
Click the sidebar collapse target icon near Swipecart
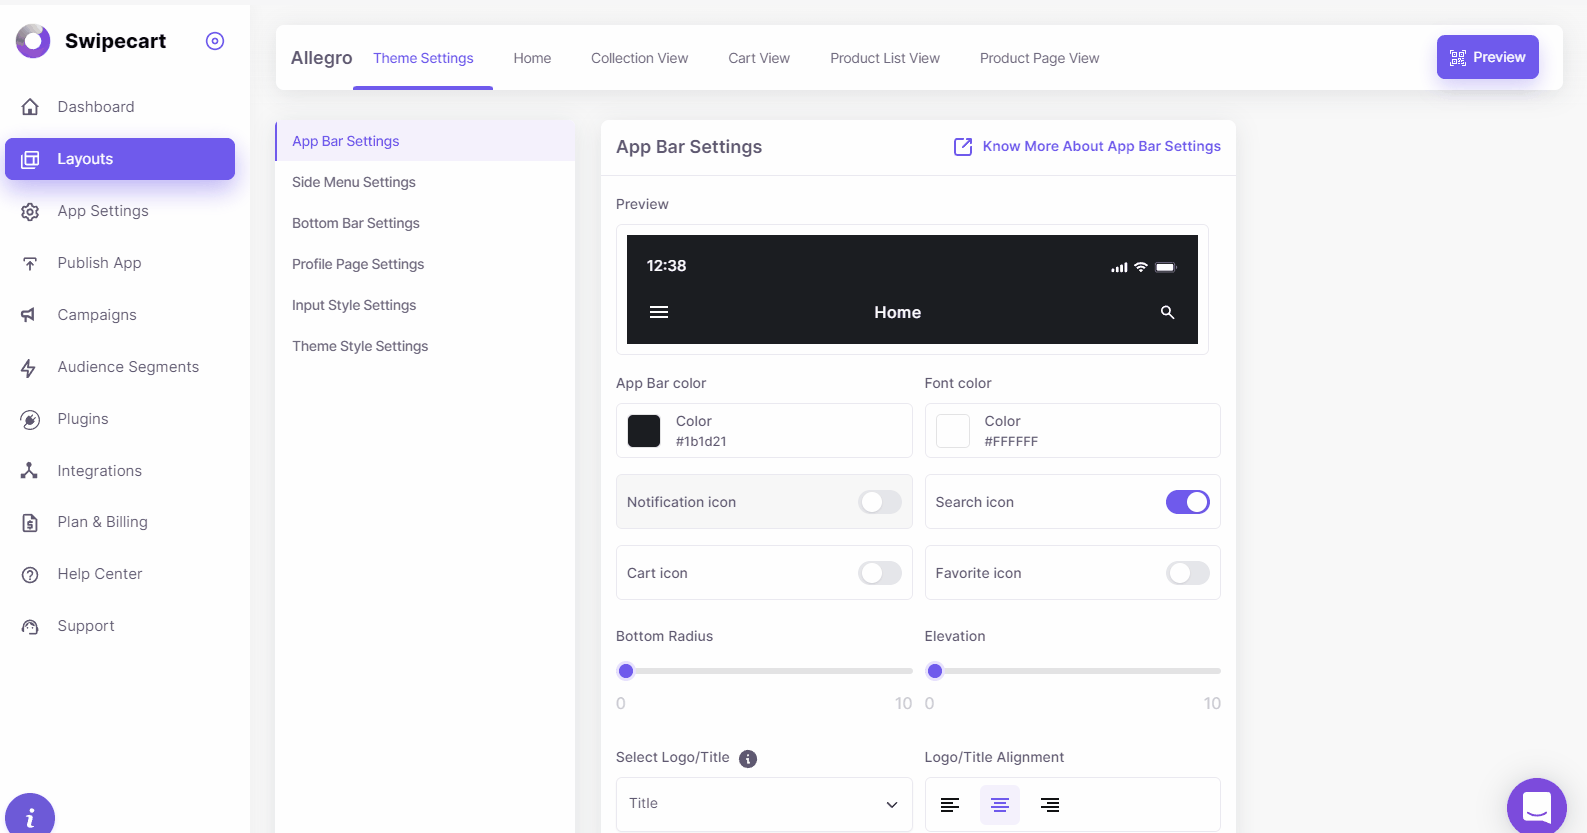click(x=215, y=41)
